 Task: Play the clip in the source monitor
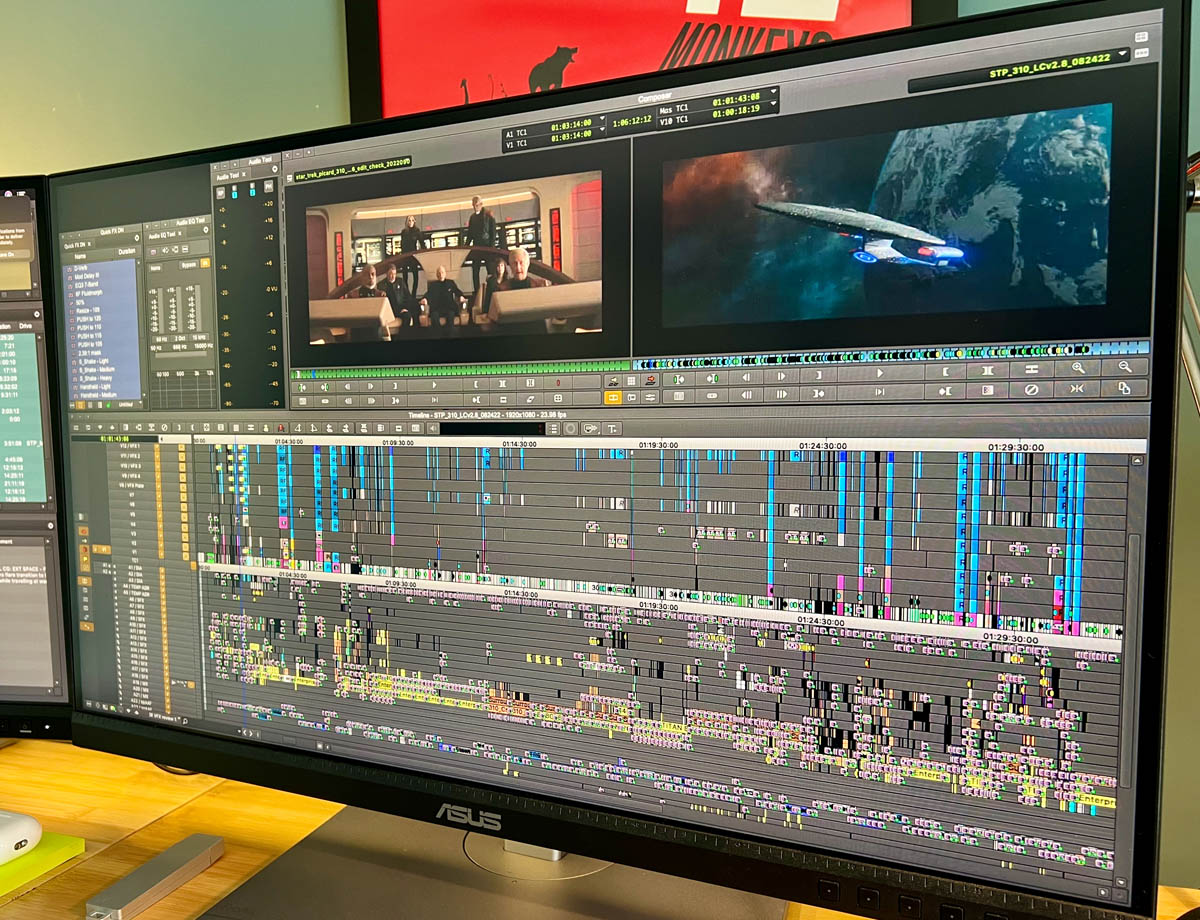click(x=434, y=385)
